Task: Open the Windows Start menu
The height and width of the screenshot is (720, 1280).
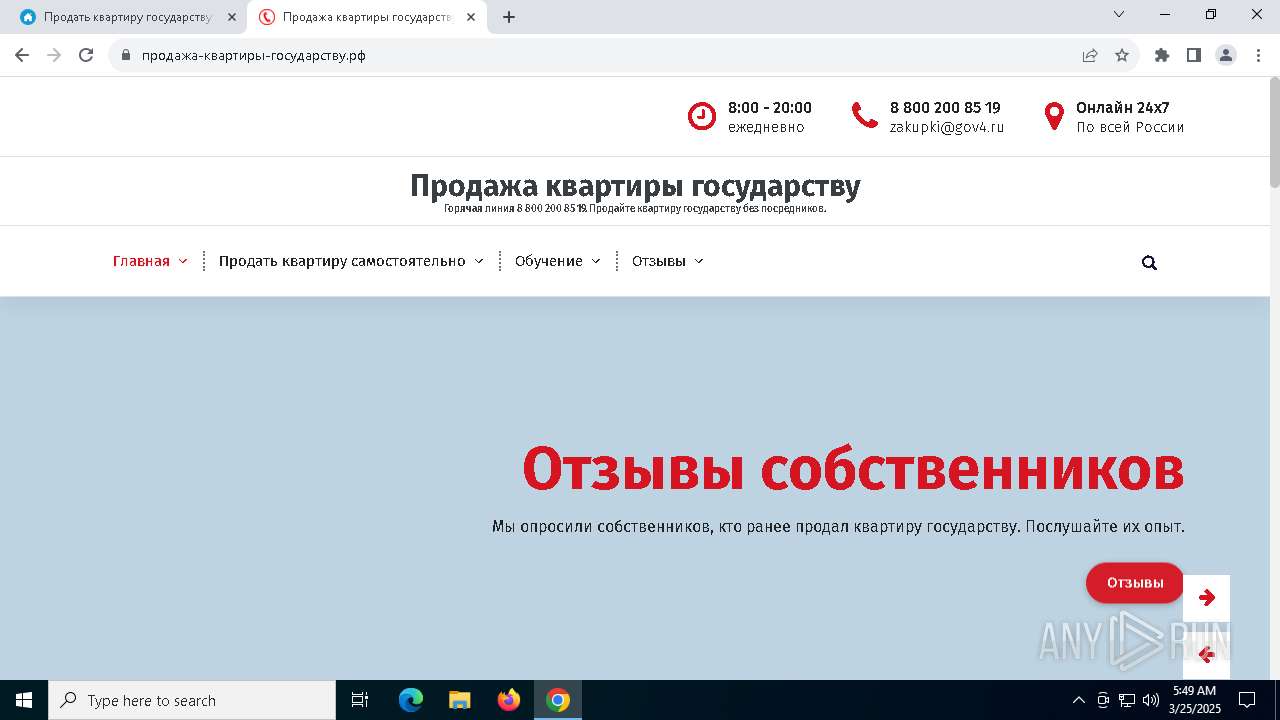Action: click(x=24, y=700)
